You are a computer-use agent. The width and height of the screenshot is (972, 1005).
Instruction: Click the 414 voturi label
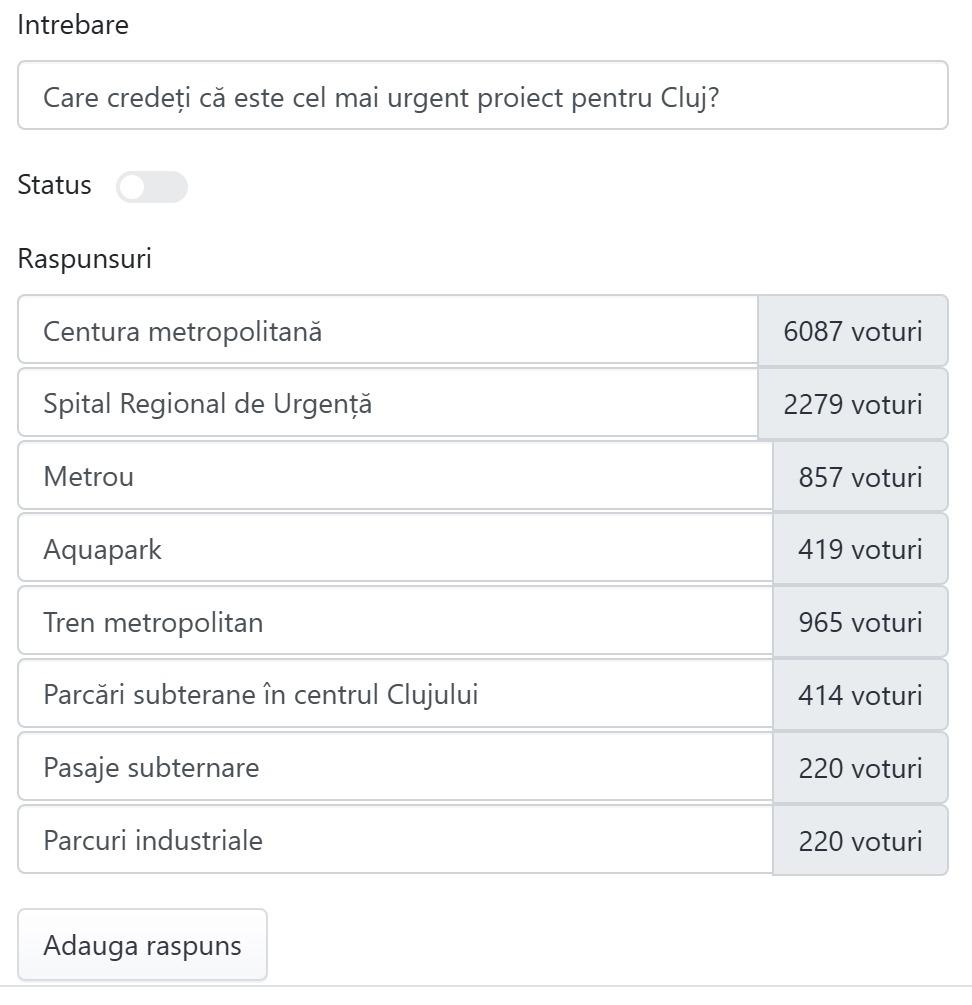point(860,695)
